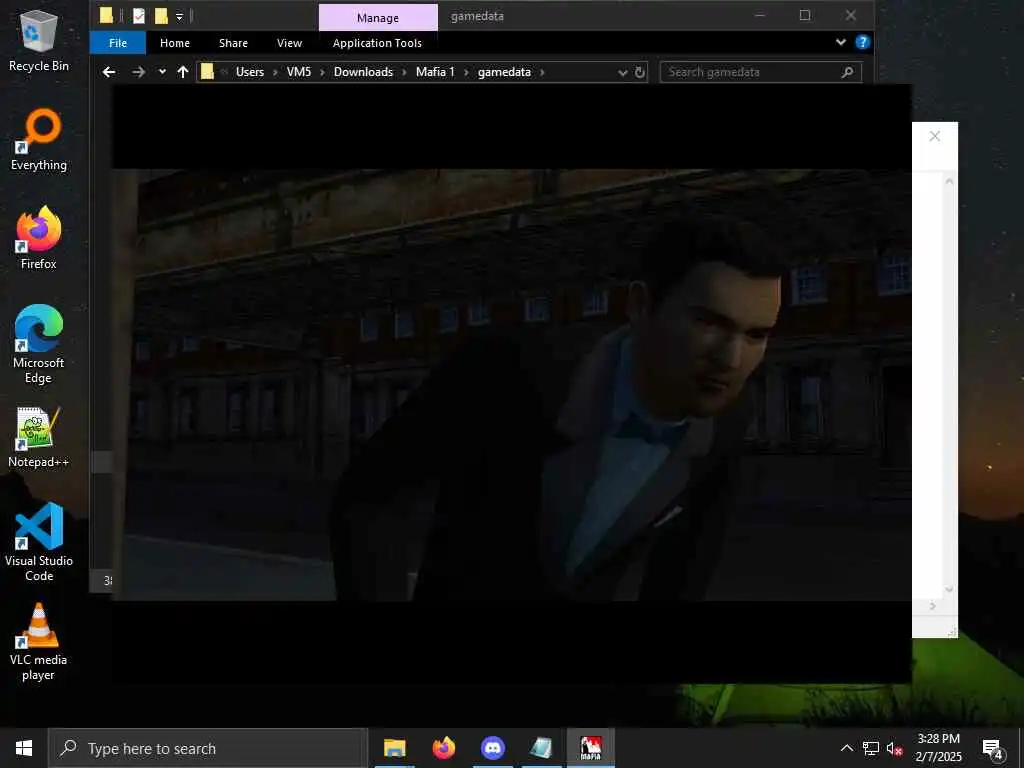Click inside the Mafia game cutscene window
The image size is (1024, 768).
click(x=512, y=384)
